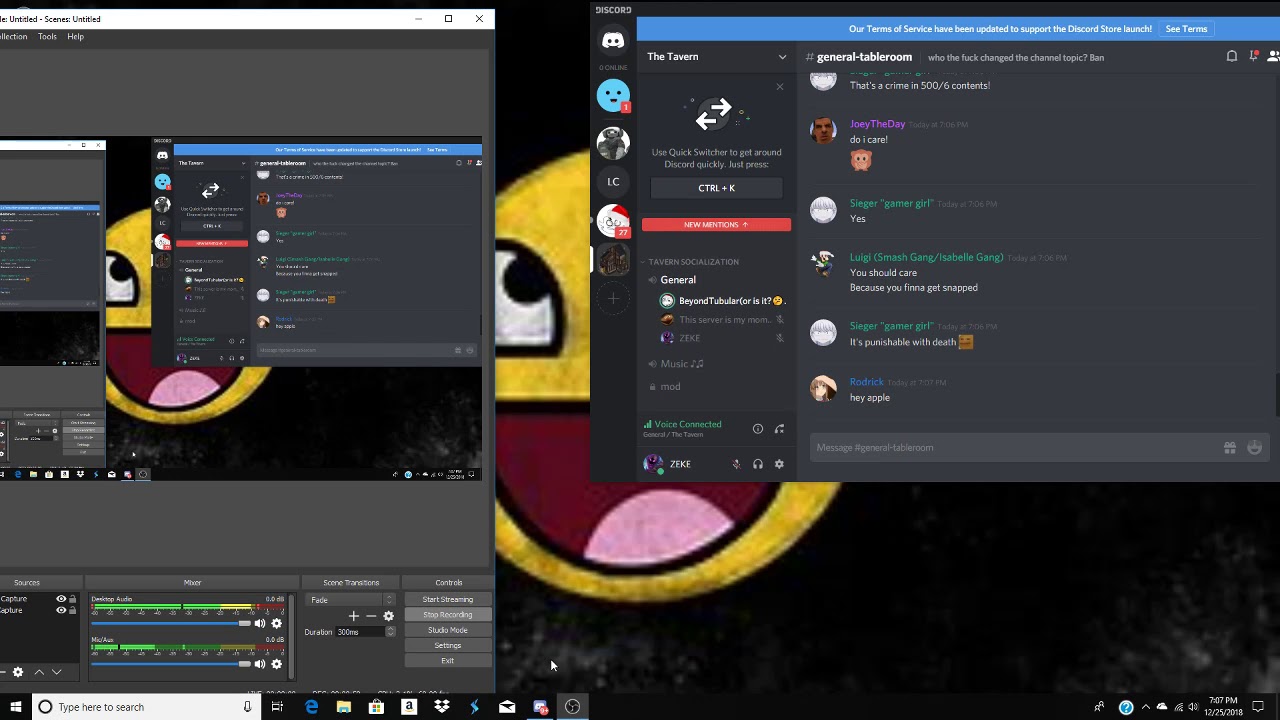Show pinned messages in general-tableroom
This screenshot has height=720, width=1280.
pyautogui.click(x=1253, y=56)
